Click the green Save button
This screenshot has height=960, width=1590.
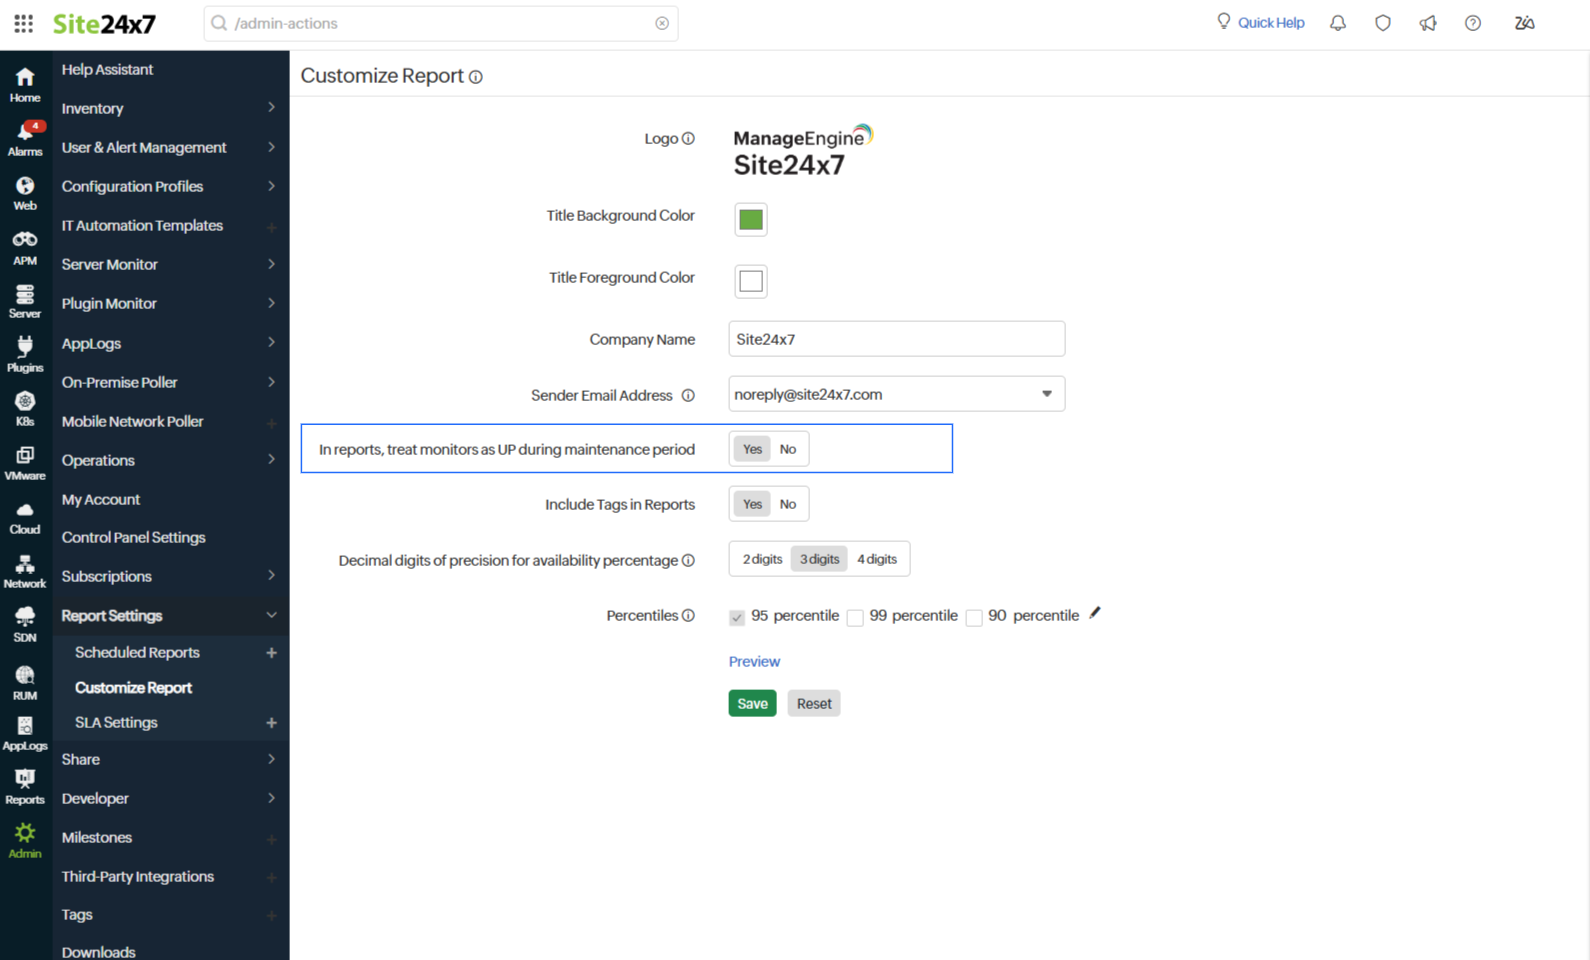click(x=752, y=704)
